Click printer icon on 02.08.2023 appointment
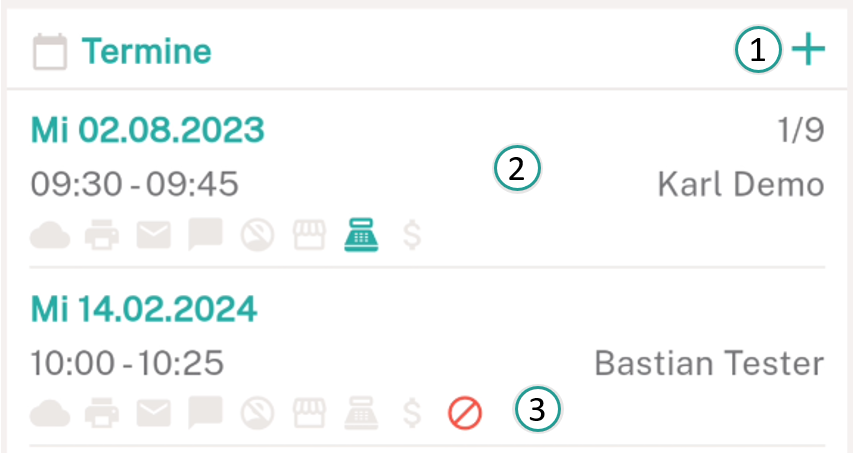 pyautogui.click(x=102, y=234)
